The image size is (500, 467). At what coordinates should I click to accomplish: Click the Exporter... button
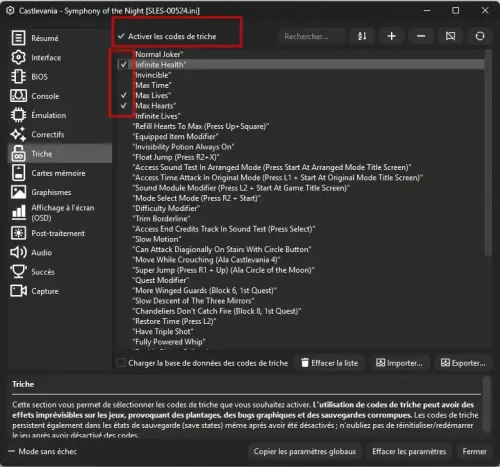[x=463, y=363]
